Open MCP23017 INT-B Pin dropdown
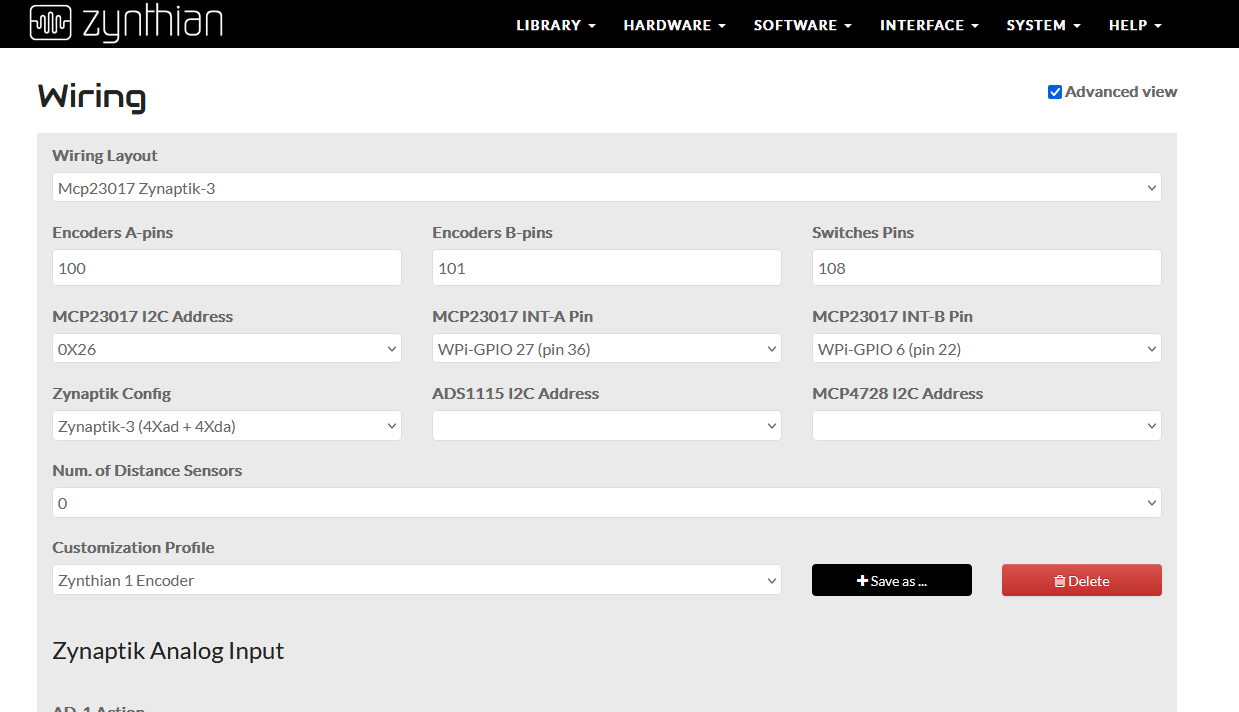 pyautogui.click(x=986, y=349)
